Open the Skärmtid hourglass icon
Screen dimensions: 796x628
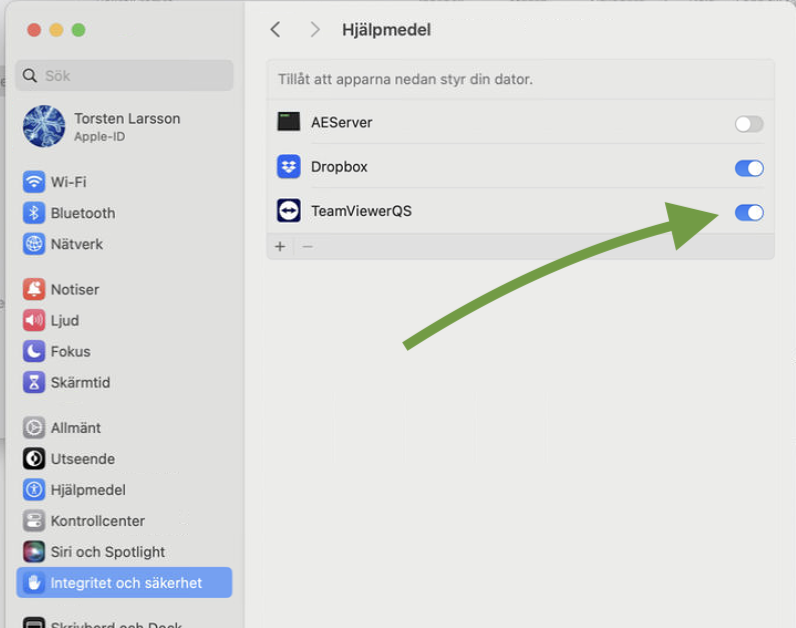34,382
